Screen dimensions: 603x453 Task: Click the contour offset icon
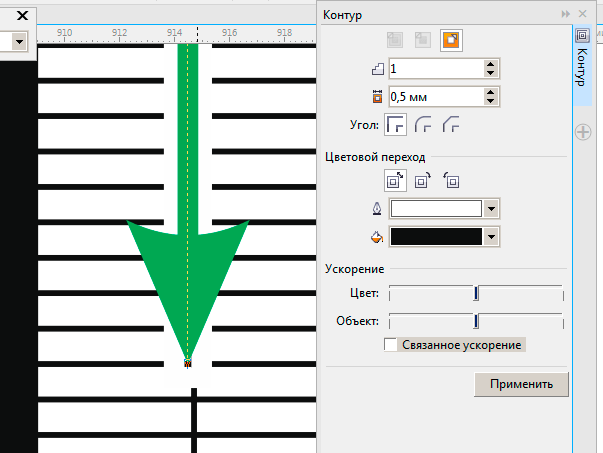point(378,97)
